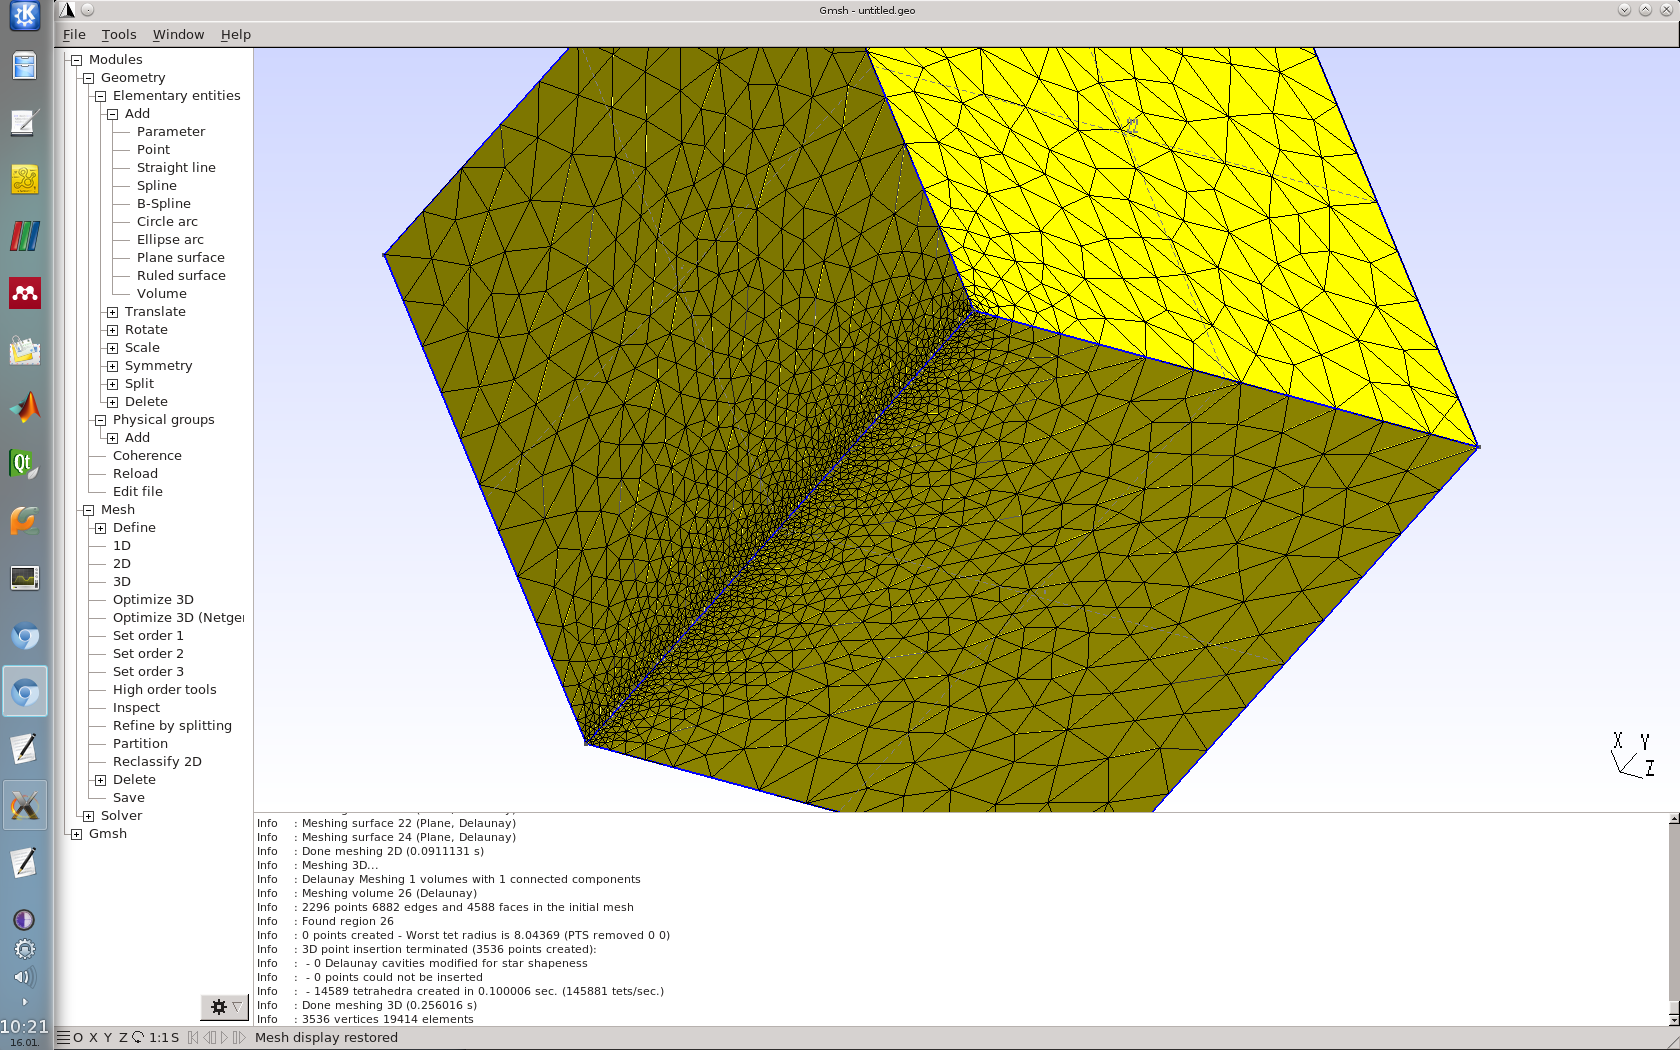Image resolution: width=1680 pixels, height=1050 pixels.
Task: Click the message console scrollbar down arrow
Action: tap(1674, 1019)
